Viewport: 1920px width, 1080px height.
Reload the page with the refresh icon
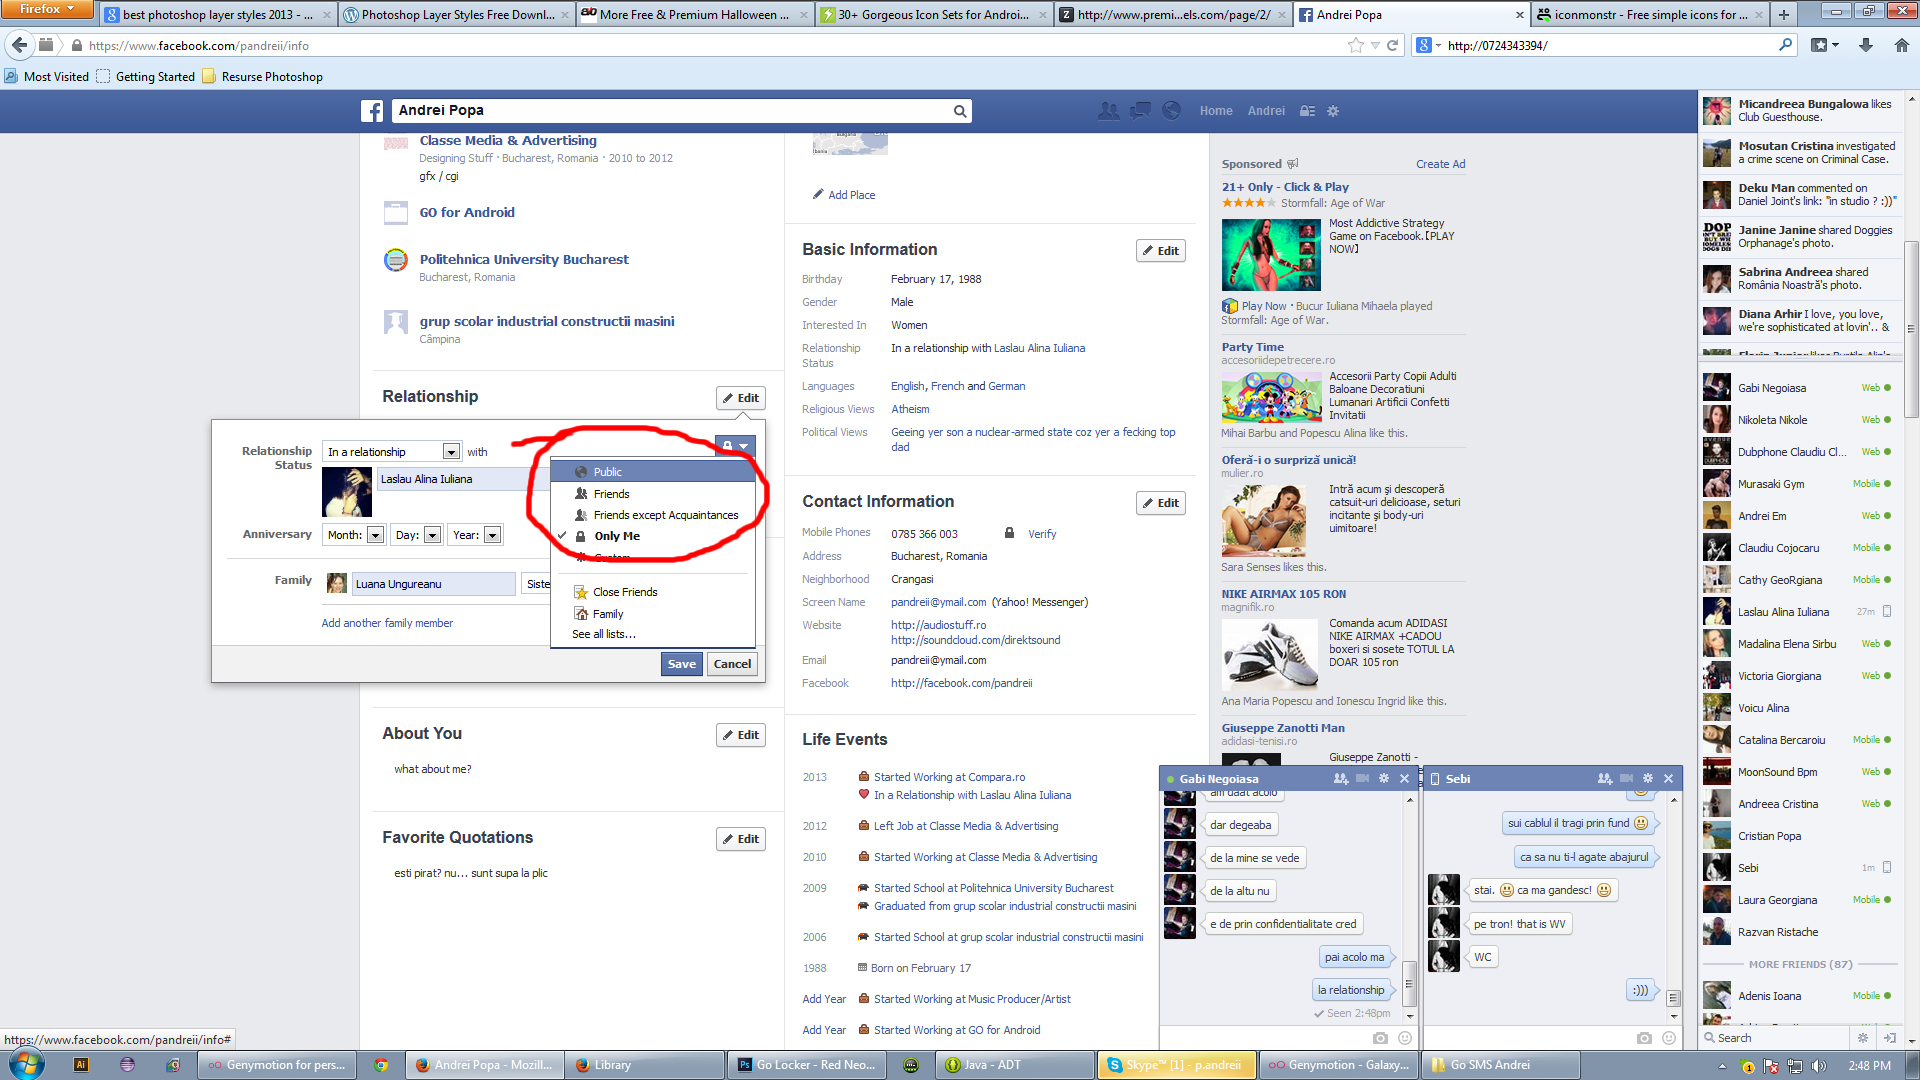pos(1392,45)
